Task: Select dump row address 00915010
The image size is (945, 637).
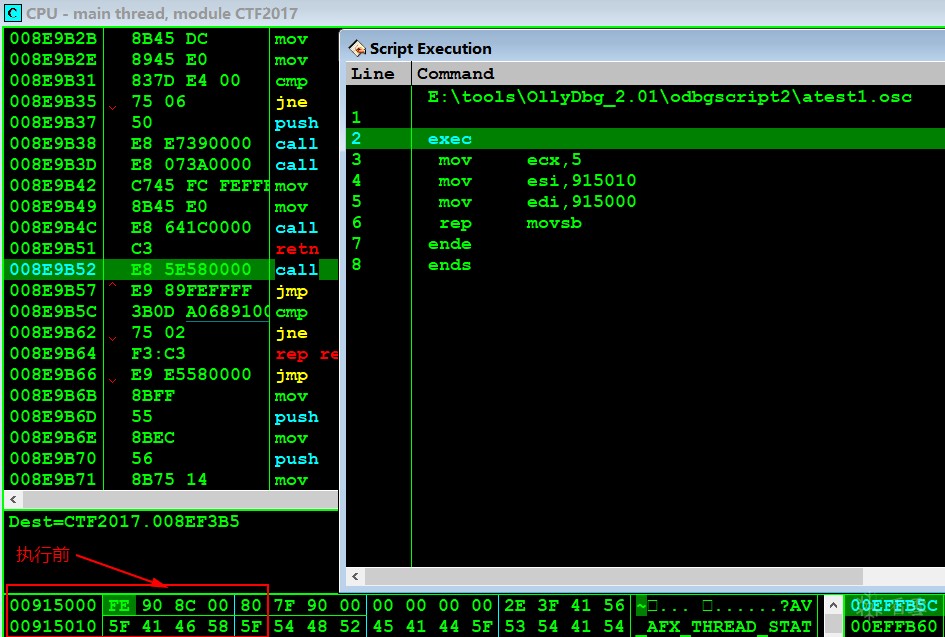Action: pyautogui.click(x=53, y=626)
